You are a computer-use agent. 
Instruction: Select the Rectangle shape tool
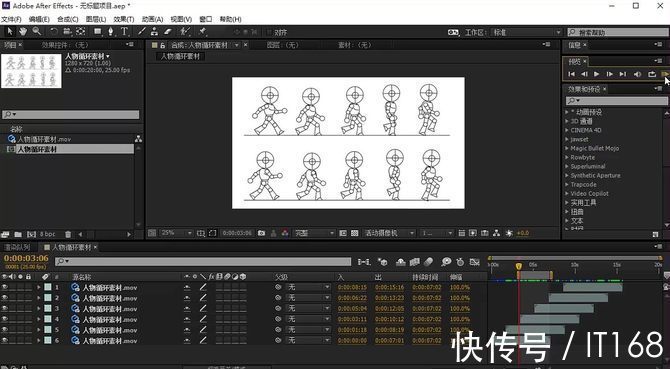click(x=98, y=32)
